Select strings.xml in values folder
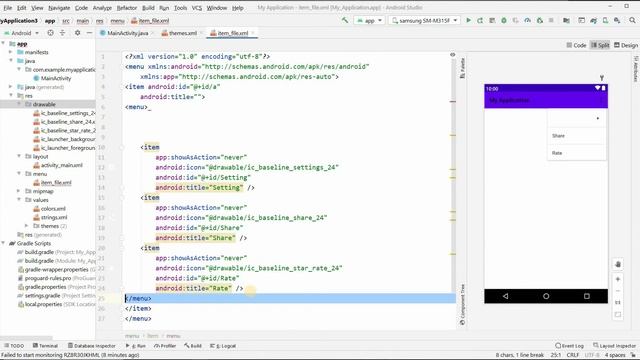The height and width of the screenshot is (360, 640). coord(50,218)
